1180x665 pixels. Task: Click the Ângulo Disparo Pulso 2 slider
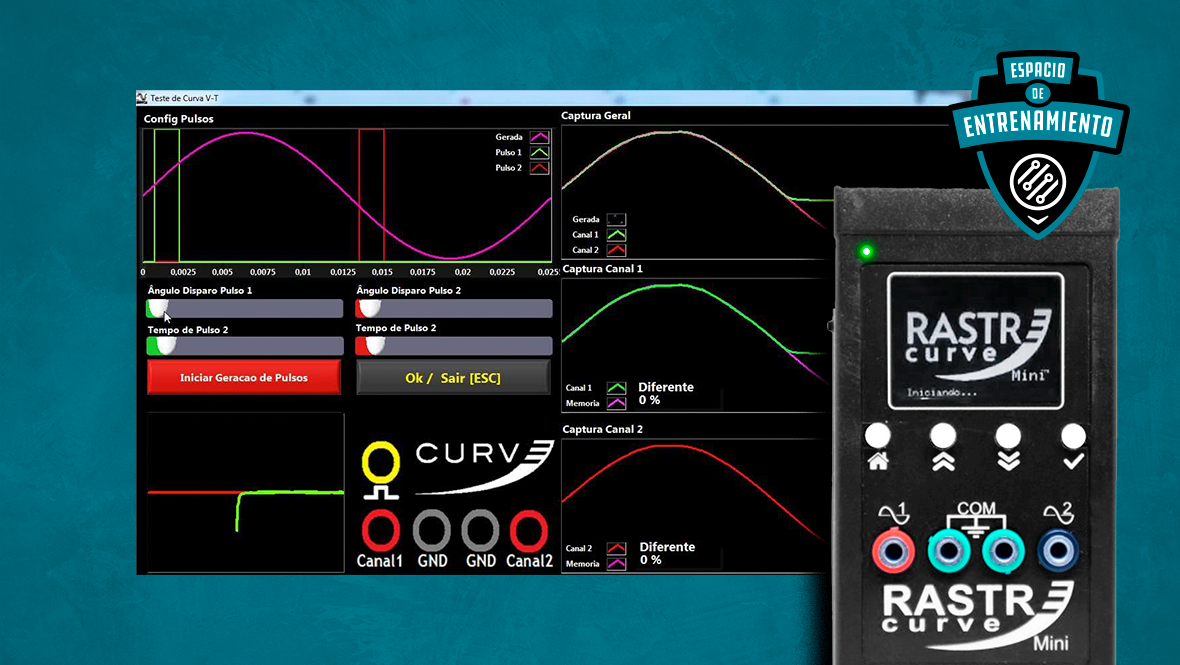coord(453,308)
